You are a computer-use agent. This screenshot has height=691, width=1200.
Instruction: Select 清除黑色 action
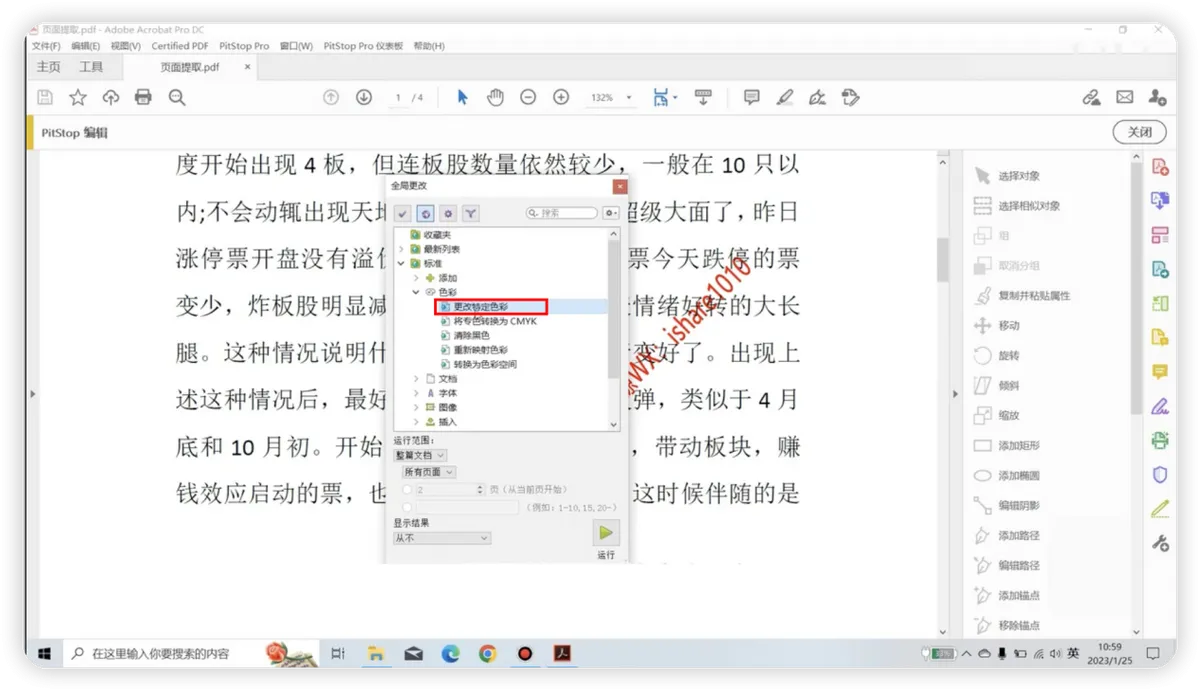click(467, 336)
